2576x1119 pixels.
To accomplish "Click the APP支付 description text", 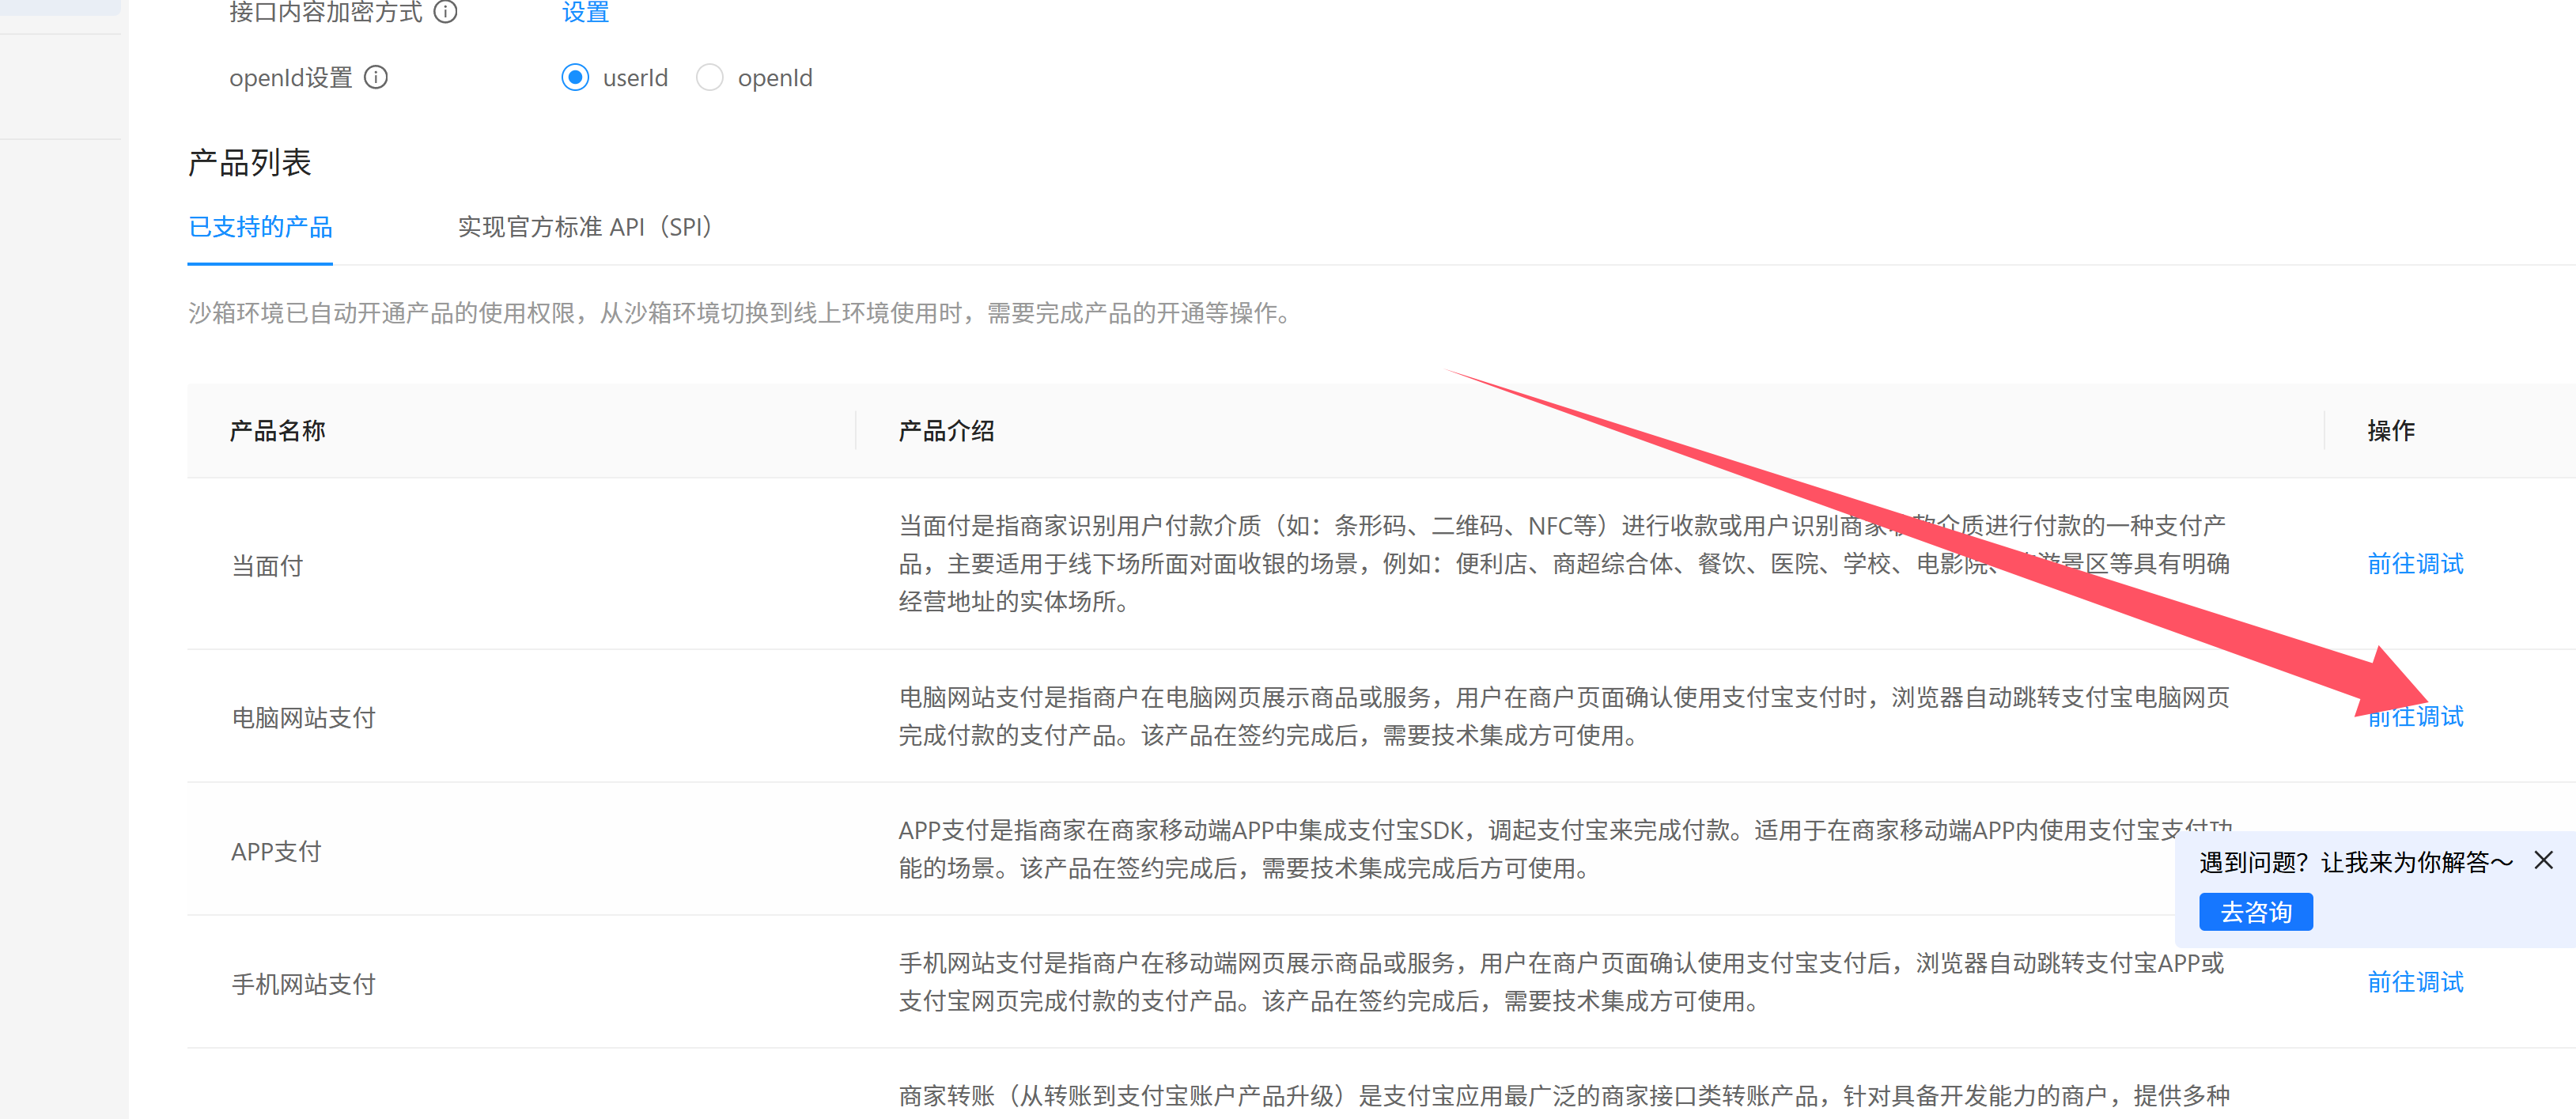I will [x=1564, y=849].
